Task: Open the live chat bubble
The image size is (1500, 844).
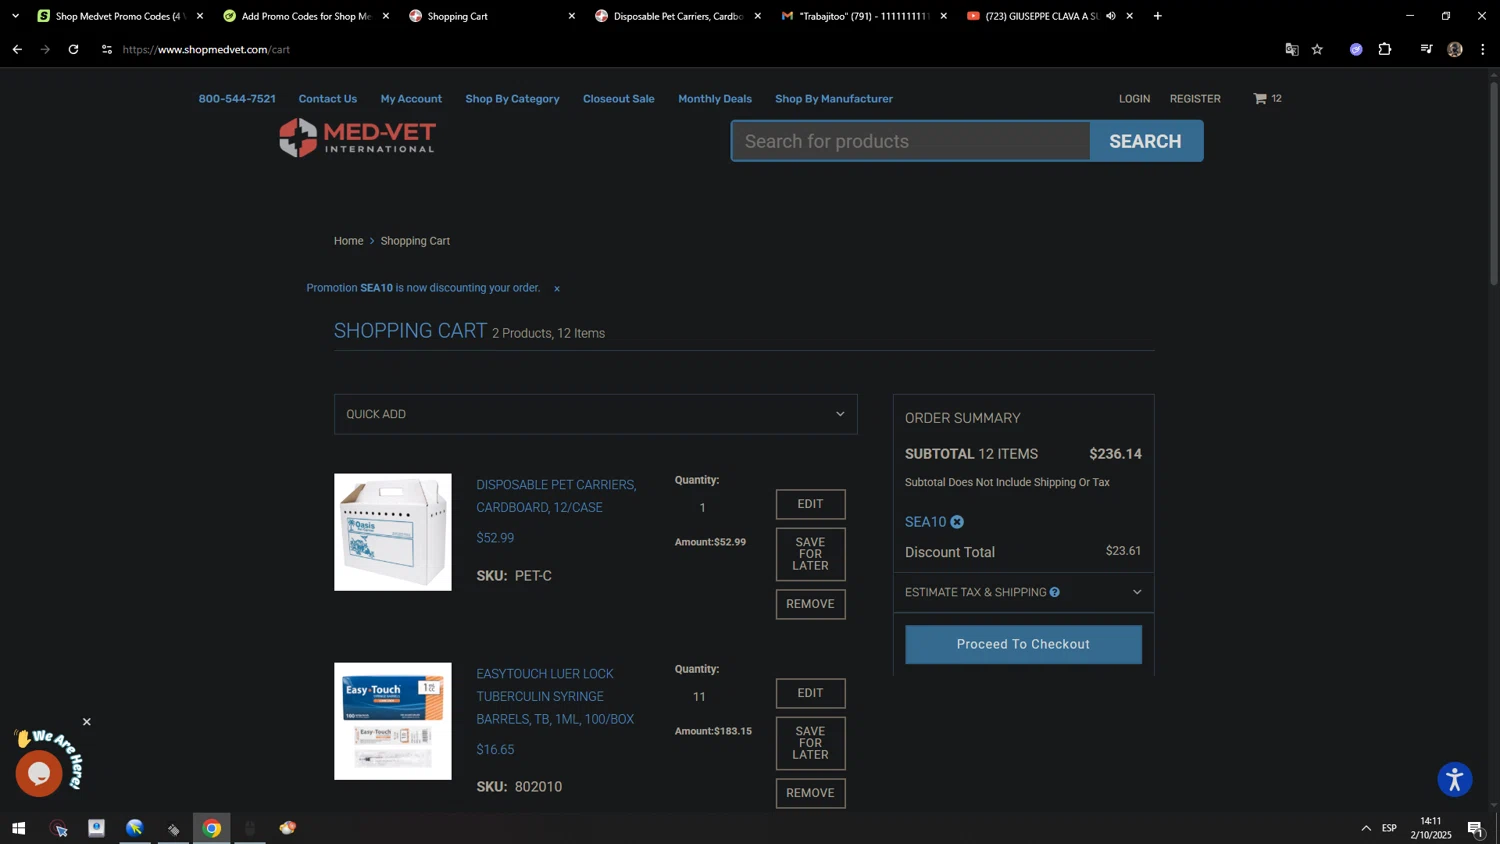Action: point(39,773)
